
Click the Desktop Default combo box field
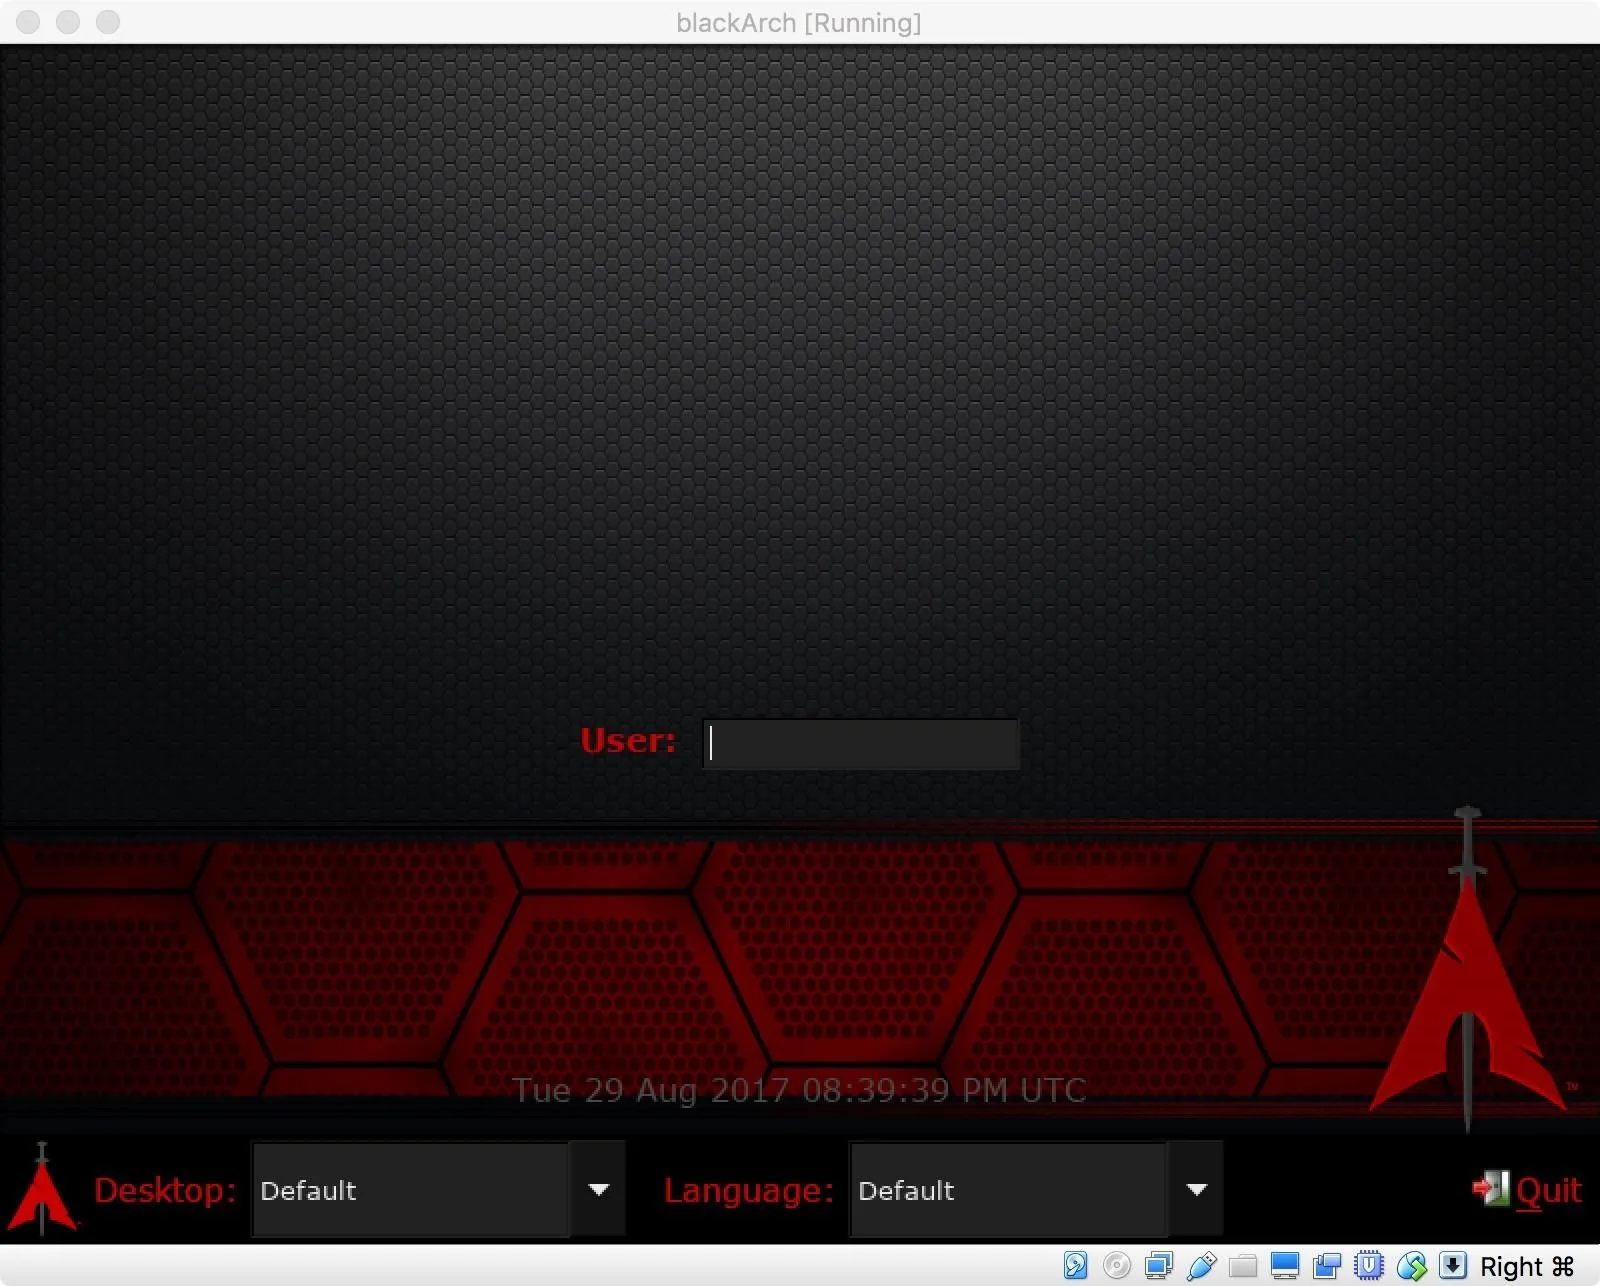coord(411,1189)
